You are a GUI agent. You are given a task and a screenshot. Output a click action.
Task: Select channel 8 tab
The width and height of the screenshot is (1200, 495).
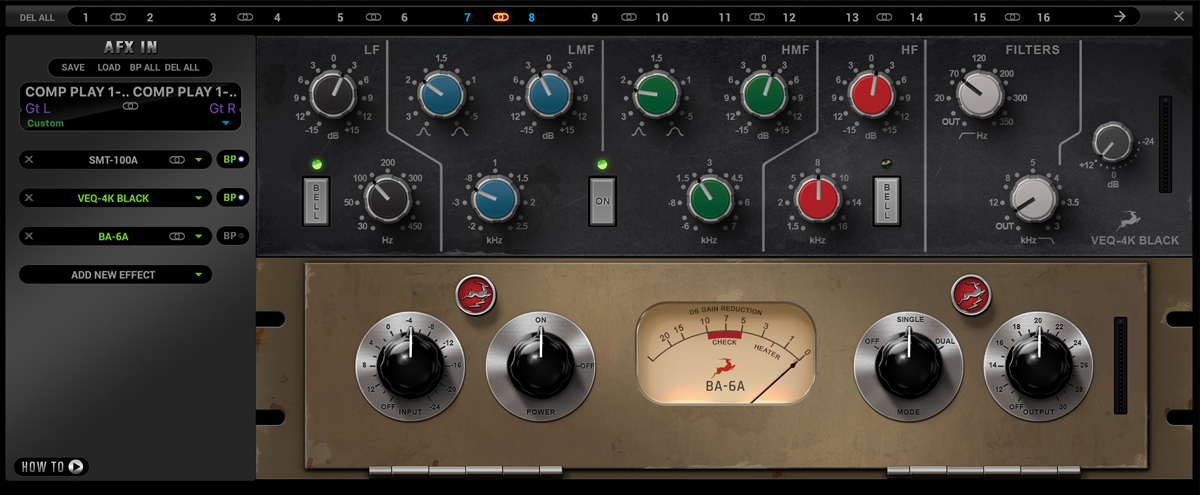click(532, 17)
